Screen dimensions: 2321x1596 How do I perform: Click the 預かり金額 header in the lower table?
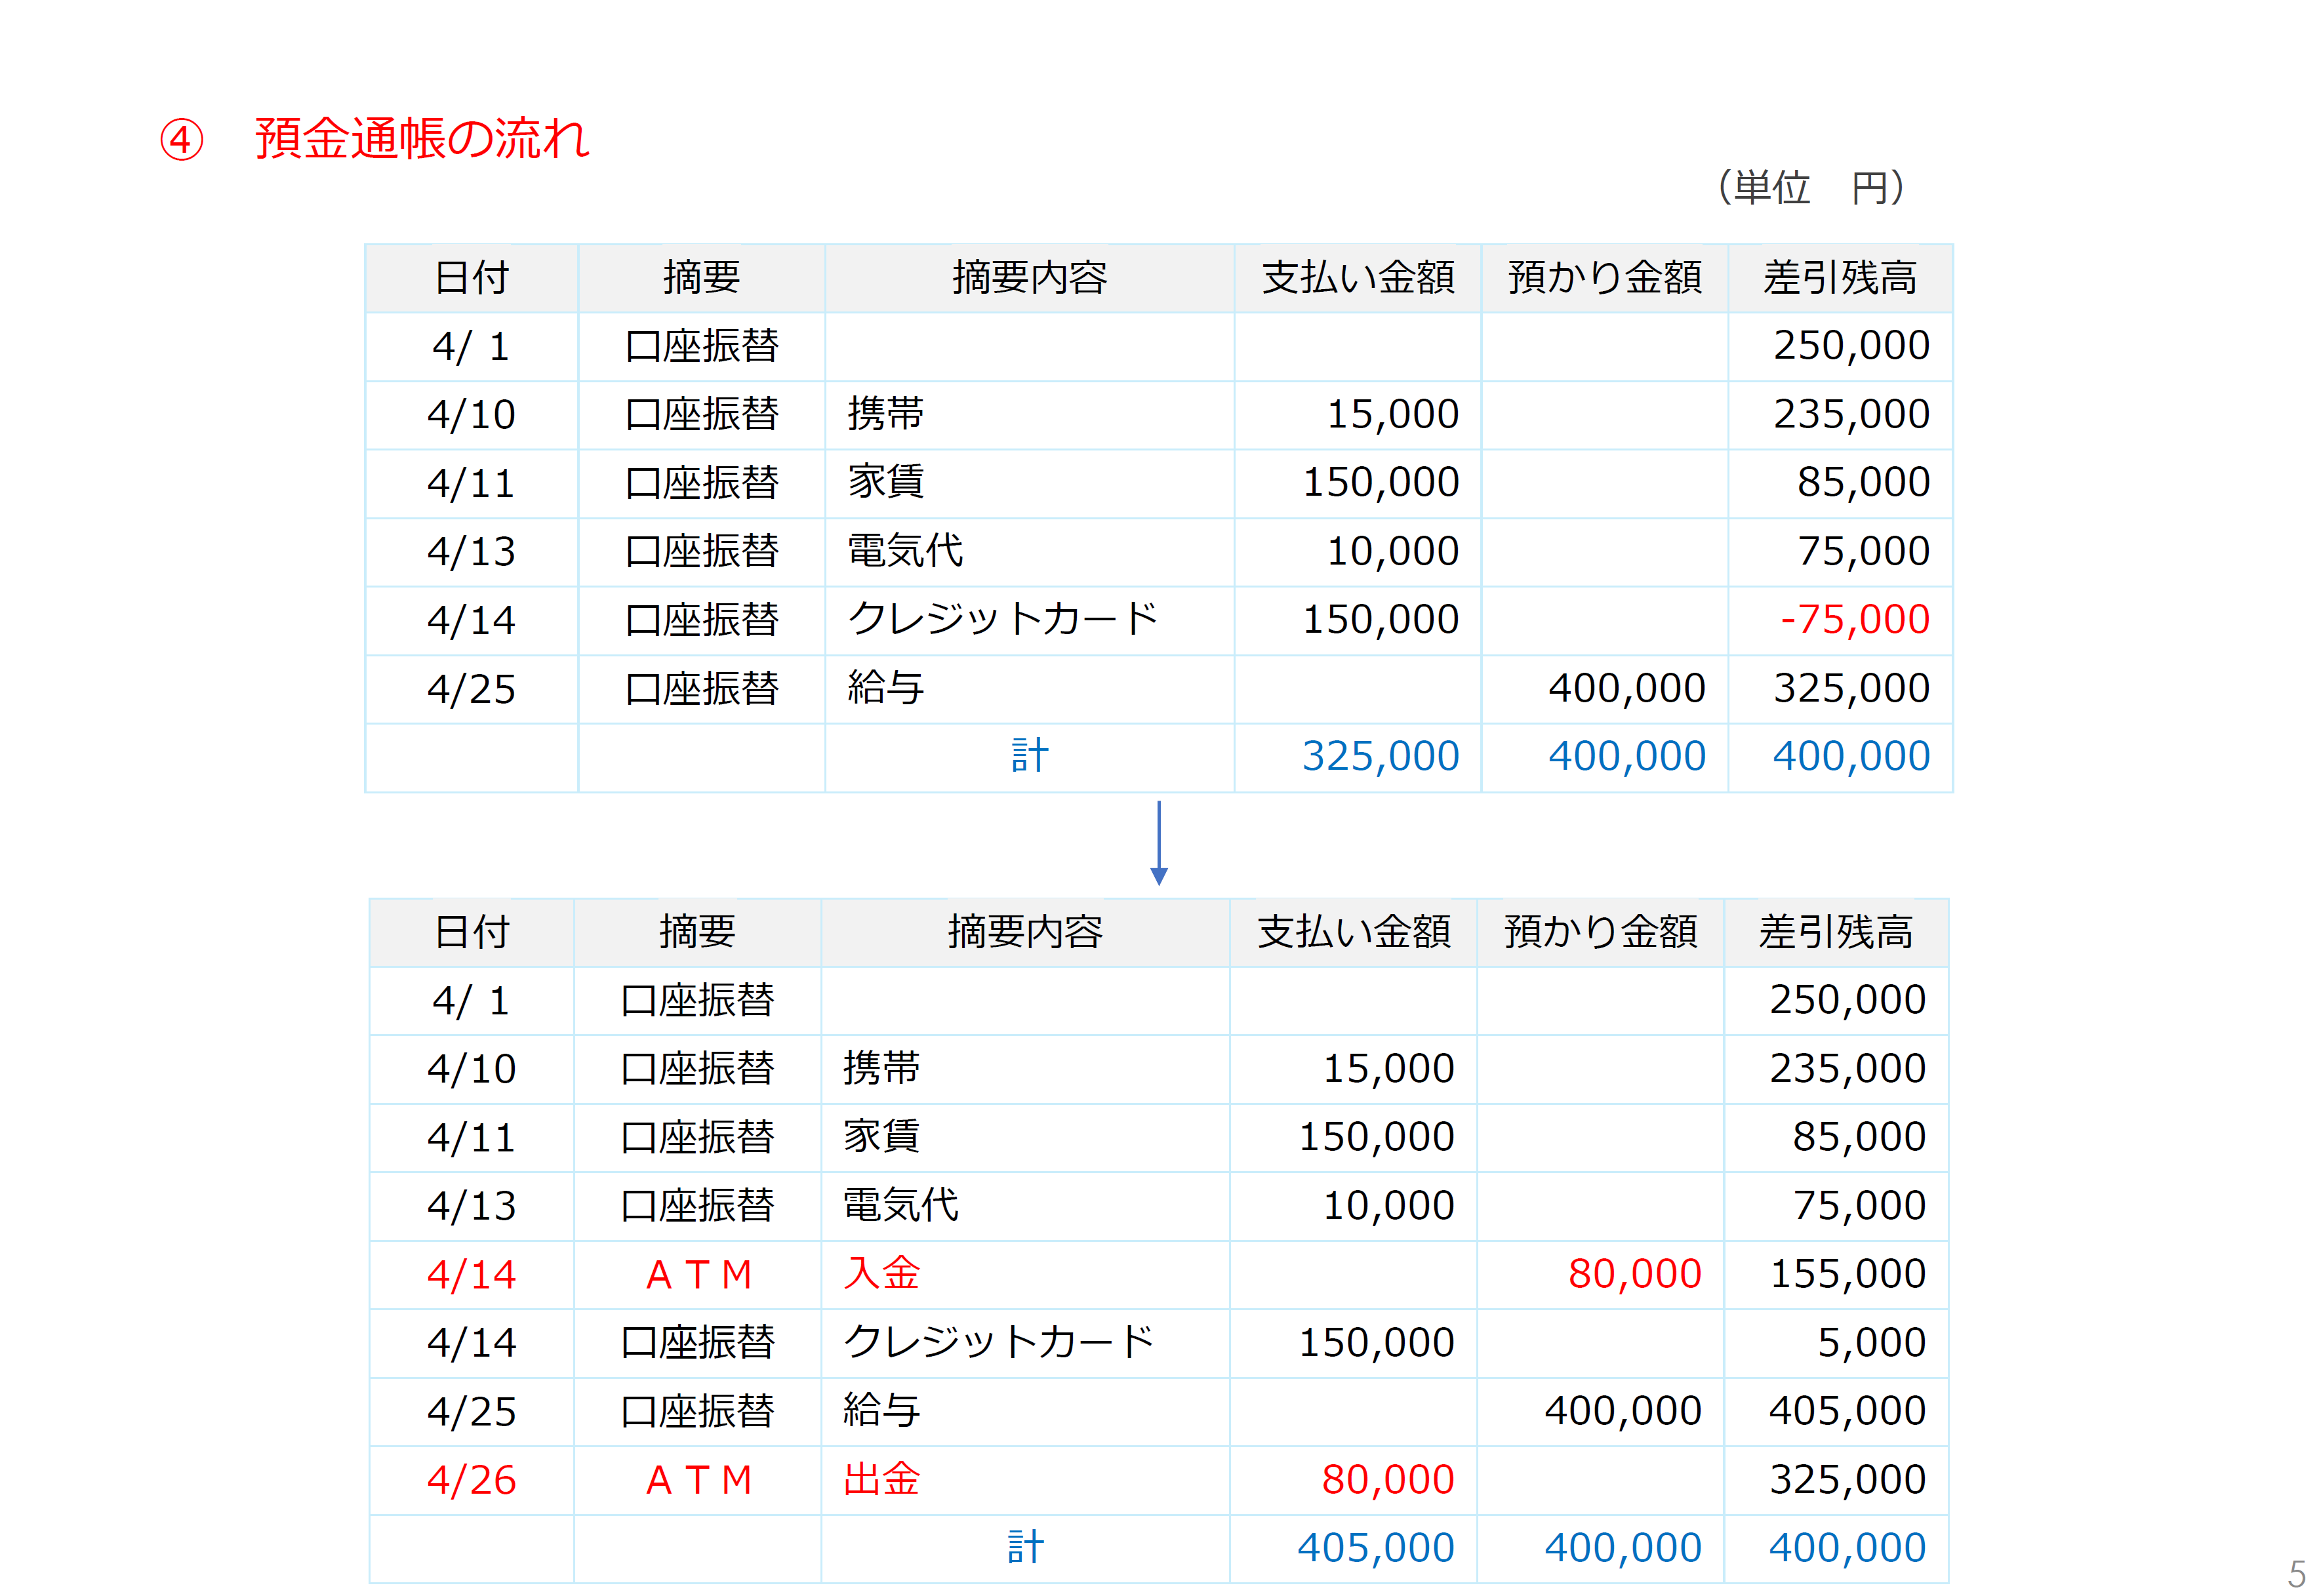coord(1600,933)
